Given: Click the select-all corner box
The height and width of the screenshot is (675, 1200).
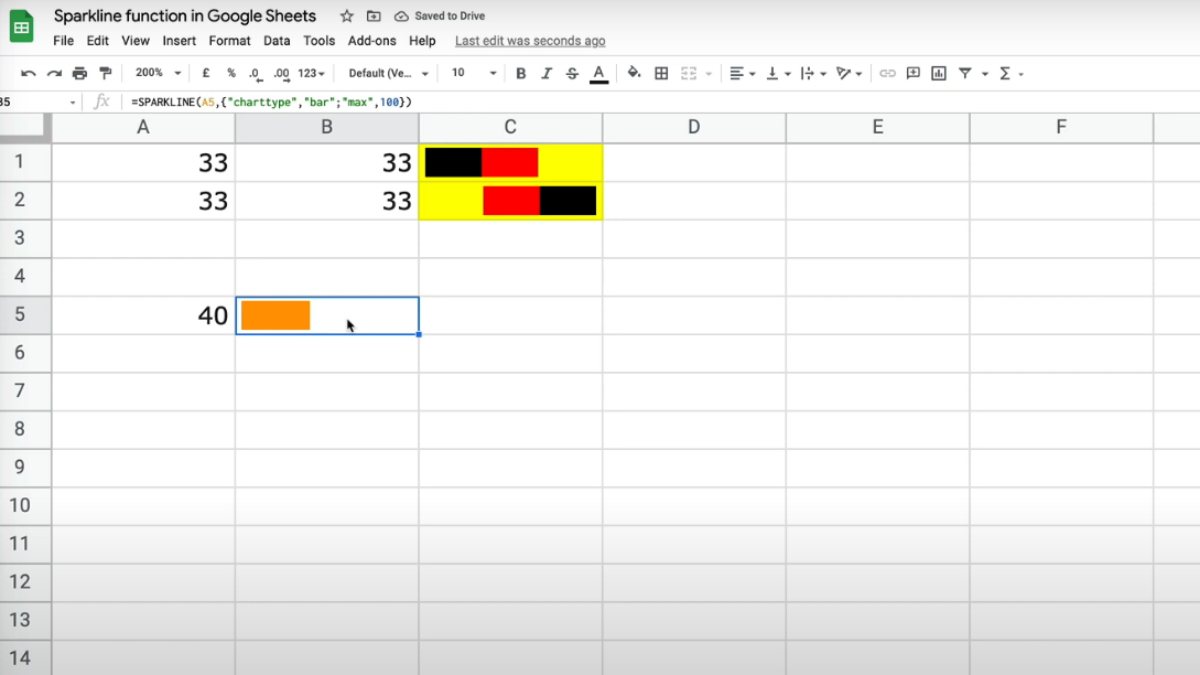Looking at the screenshot, I should click(x=25, y=127).
